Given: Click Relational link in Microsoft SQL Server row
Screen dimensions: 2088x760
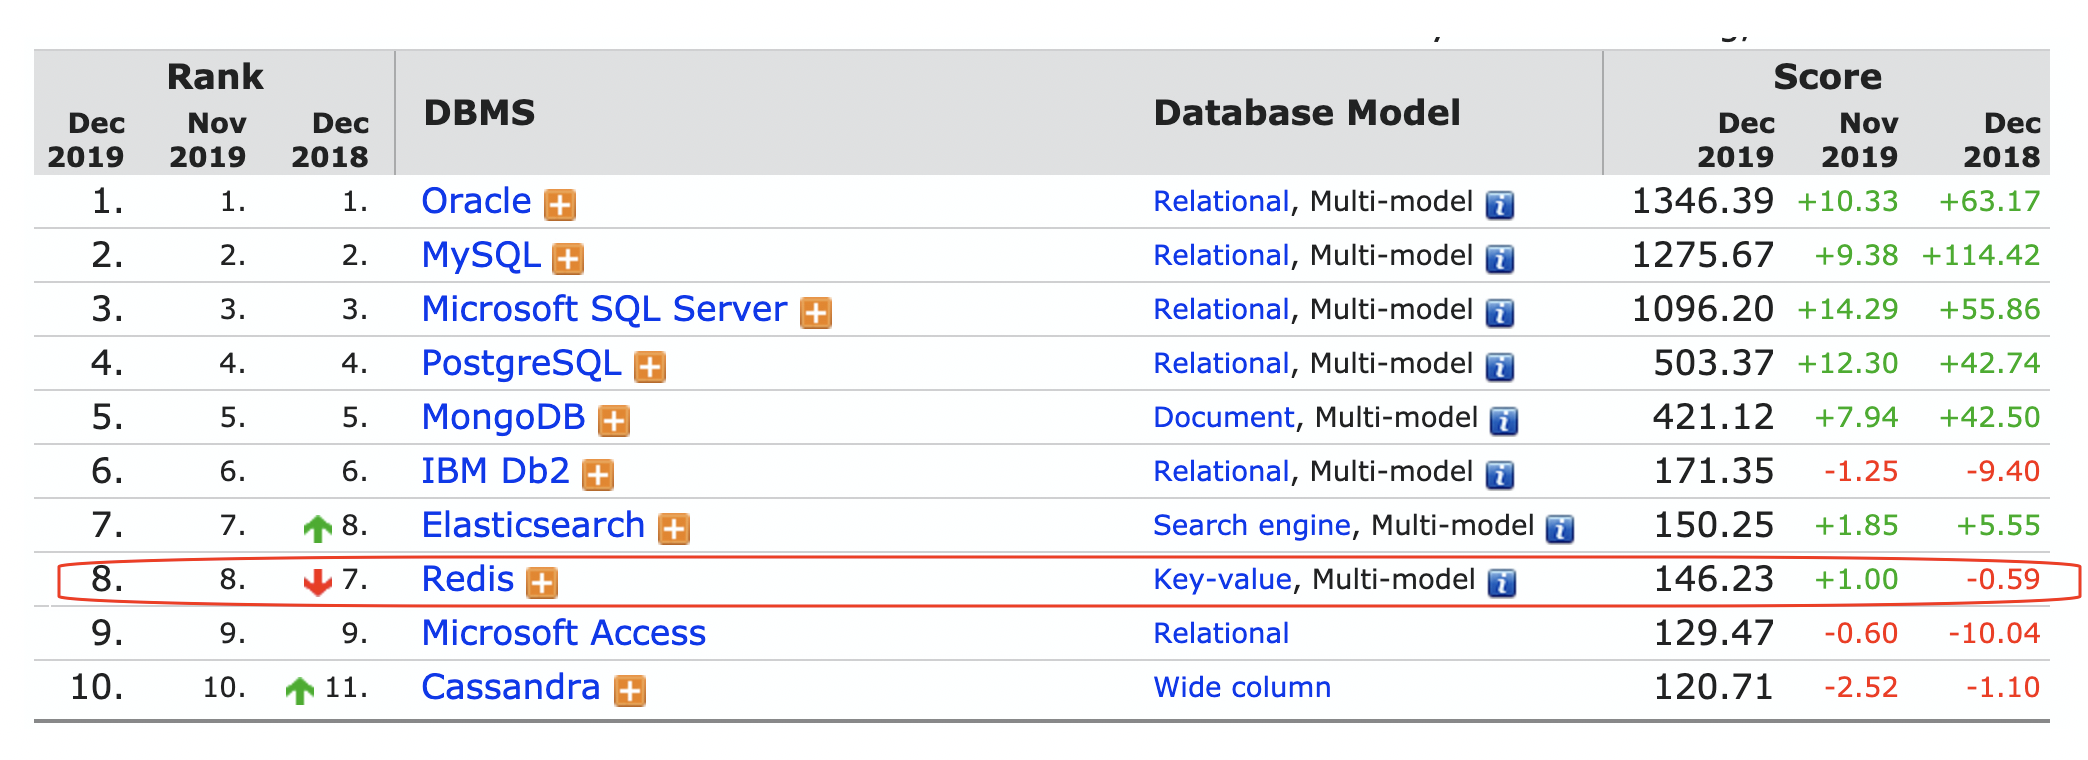Looking at the screenshot, I should pyautogui.click(x=1221, y=310).
